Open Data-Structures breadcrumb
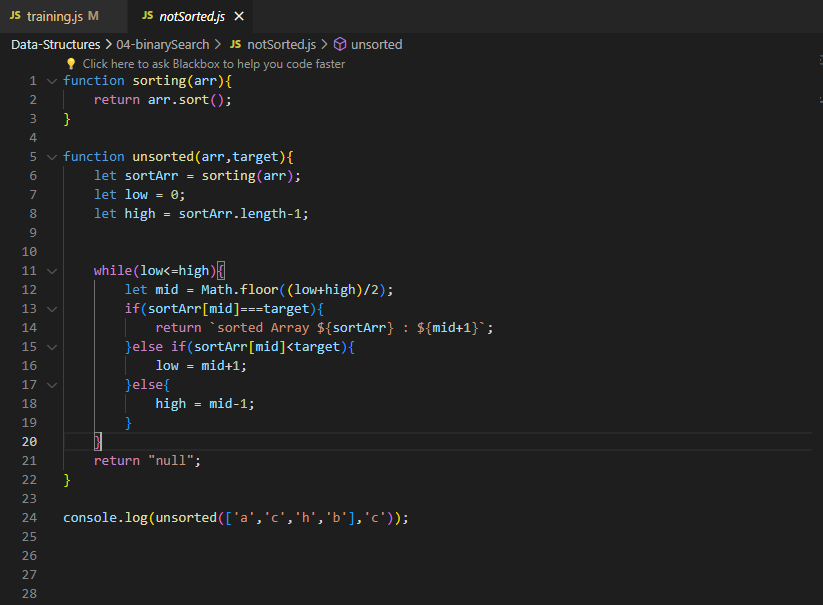Image resolution: width=823 pixels, height=605 pixels. coord(56,45)
